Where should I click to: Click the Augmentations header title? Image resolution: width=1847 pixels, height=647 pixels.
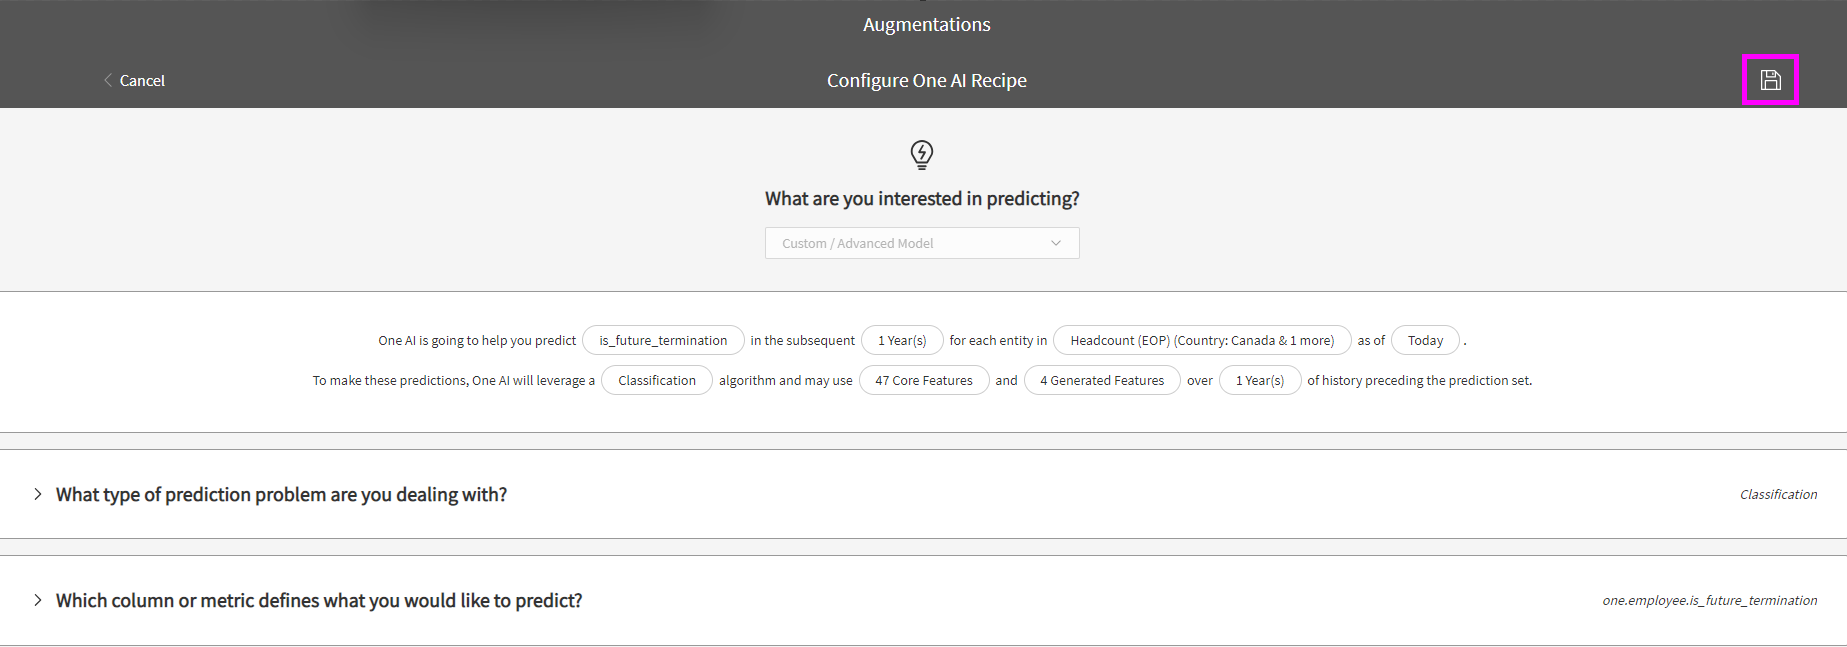click(926, 25)
